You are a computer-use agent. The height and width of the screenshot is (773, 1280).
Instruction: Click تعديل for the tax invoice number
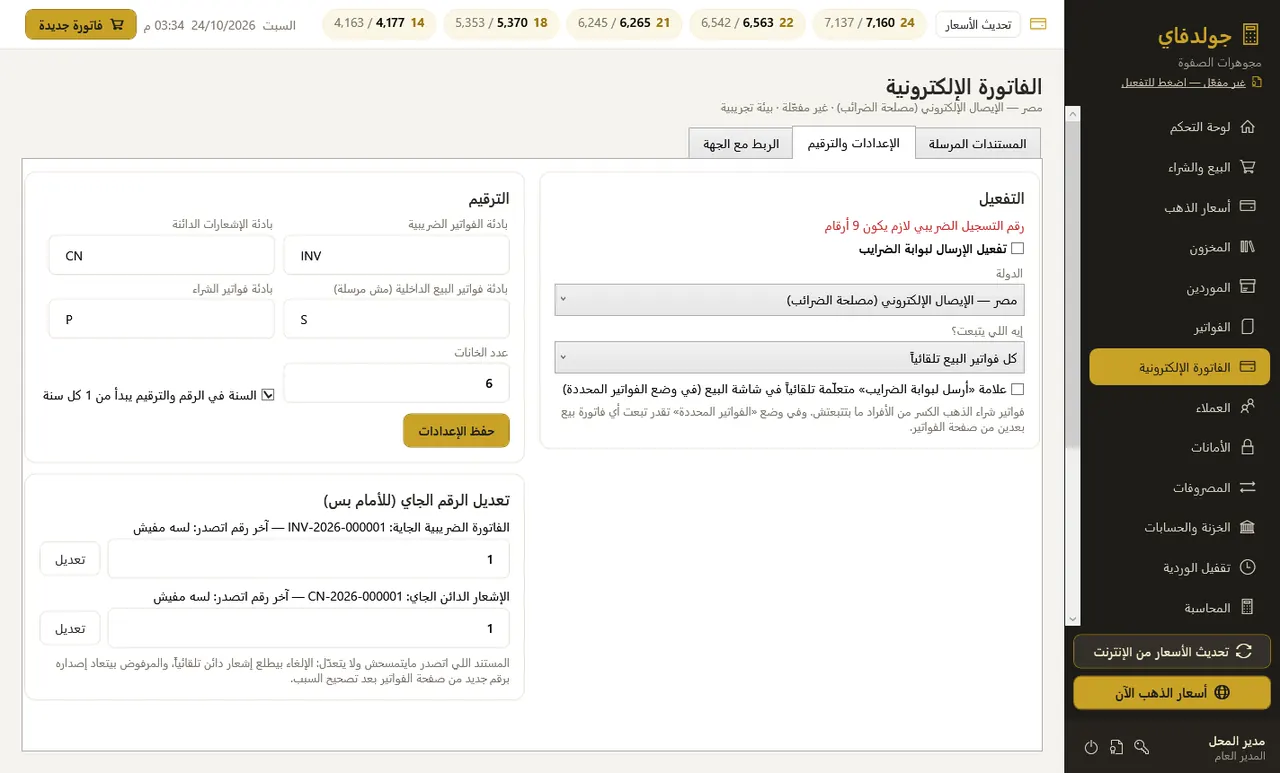(x=70, y=559)
